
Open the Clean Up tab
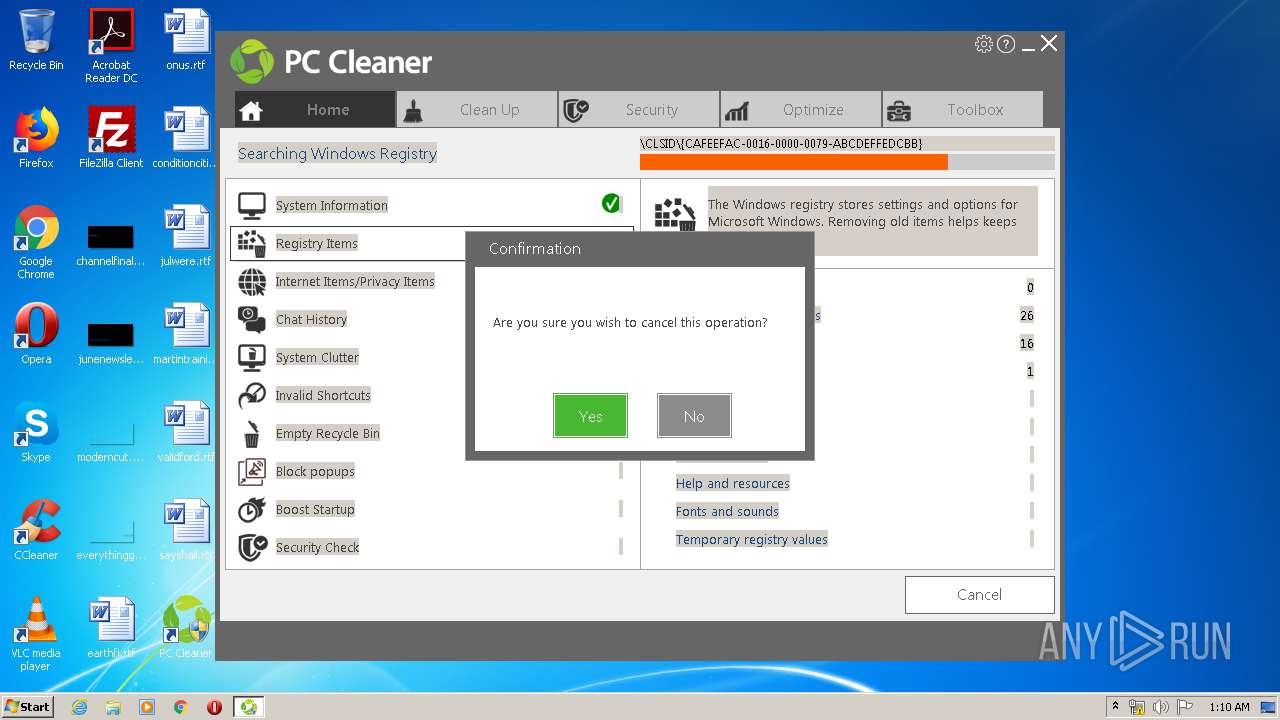click(477, 110)
